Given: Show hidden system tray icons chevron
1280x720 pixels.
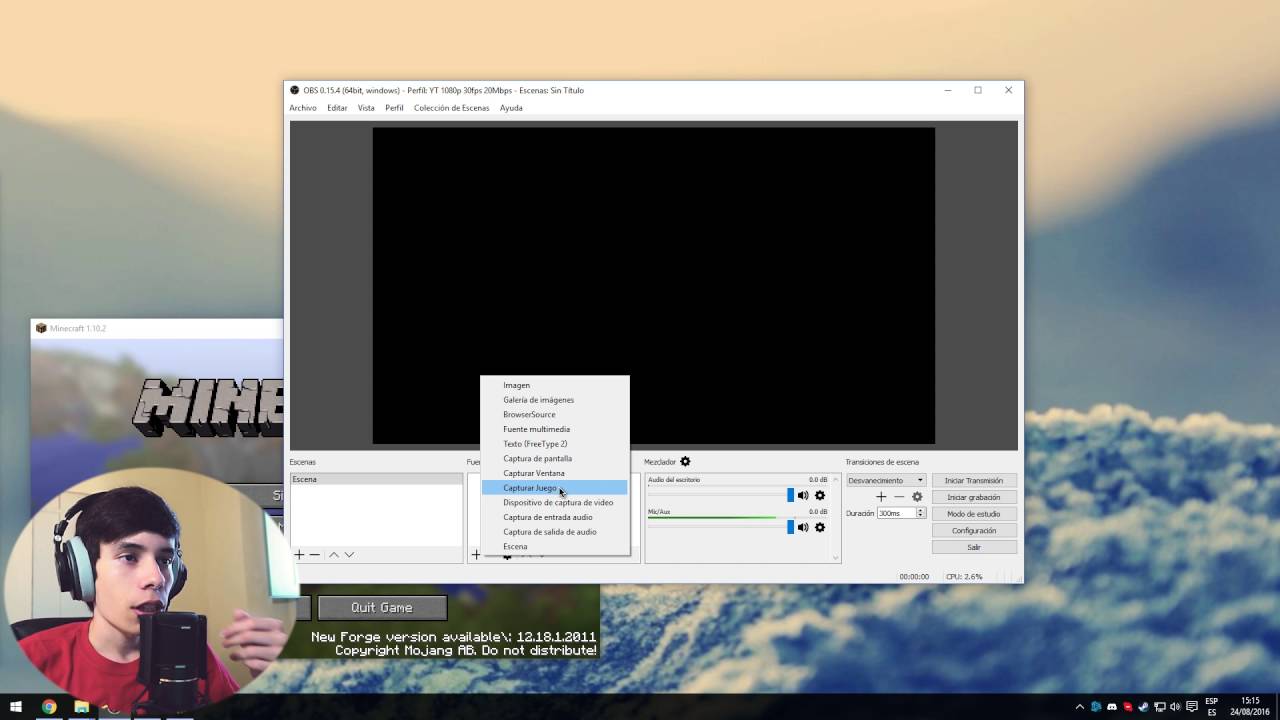Looking at the screenshot, I should point(1079,707).
